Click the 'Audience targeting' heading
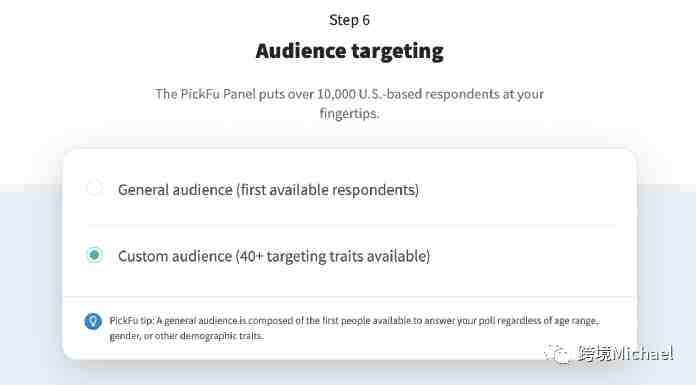The image size is (696, 385). coord(349,51)
